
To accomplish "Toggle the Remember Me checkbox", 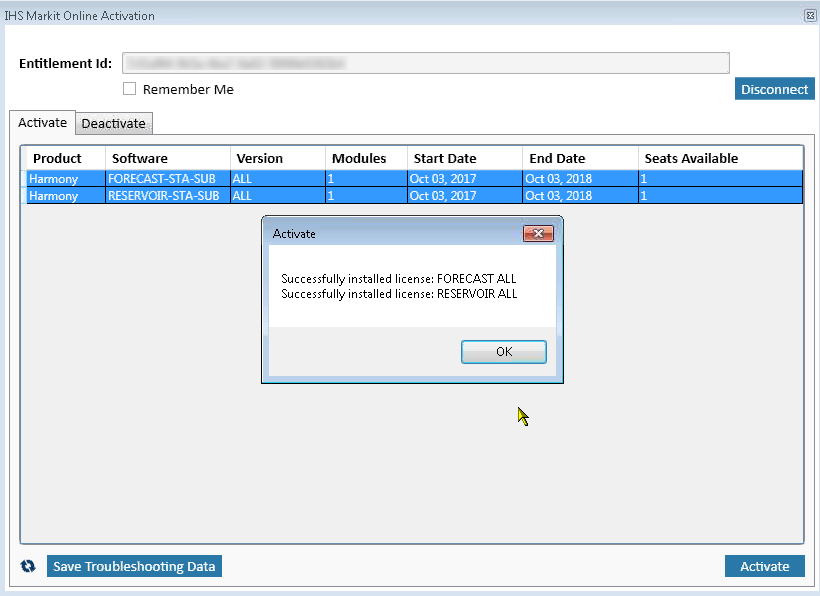I will point(129,89).
